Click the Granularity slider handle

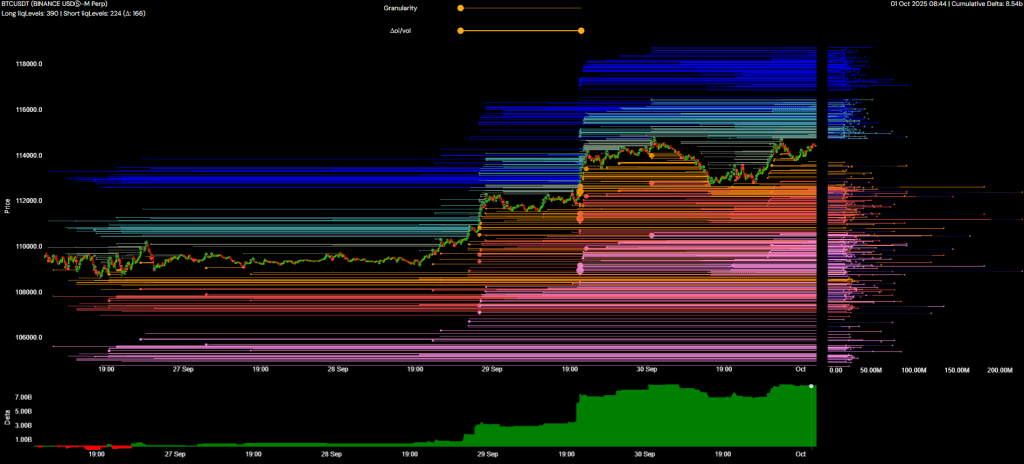pyautogui.click(x=460, y=8)
